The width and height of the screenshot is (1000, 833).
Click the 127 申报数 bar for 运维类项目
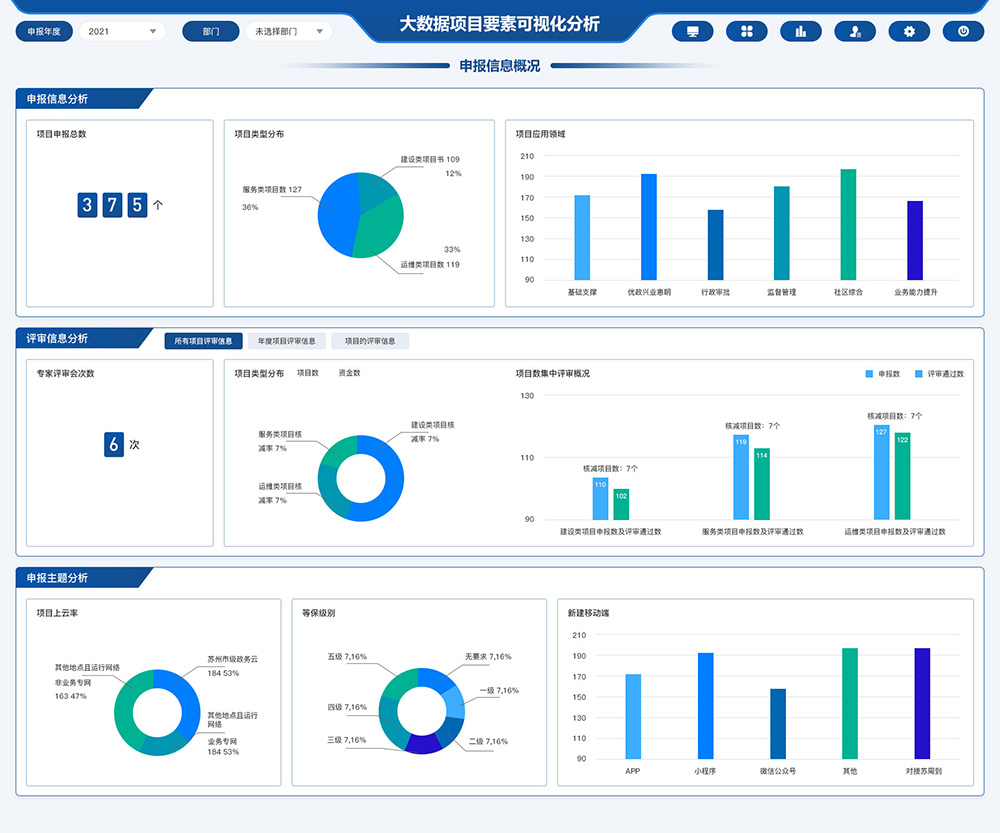point(881,473)
